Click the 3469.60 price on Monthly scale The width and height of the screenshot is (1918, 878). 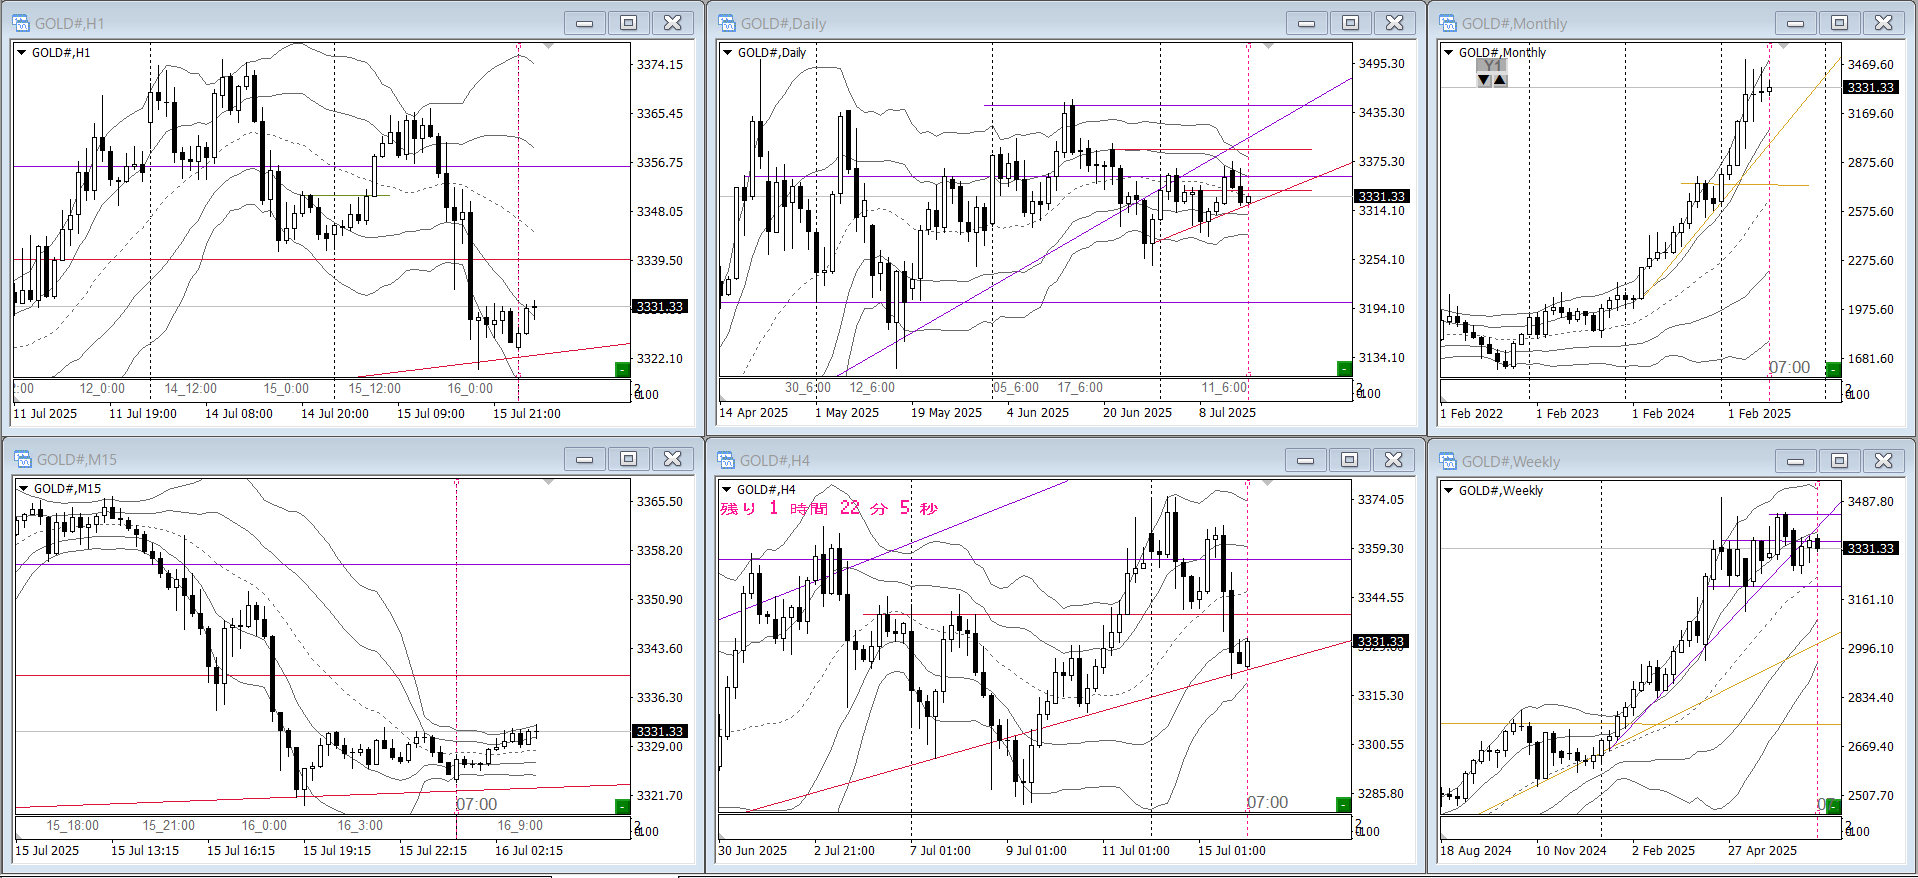(1871, 65)
